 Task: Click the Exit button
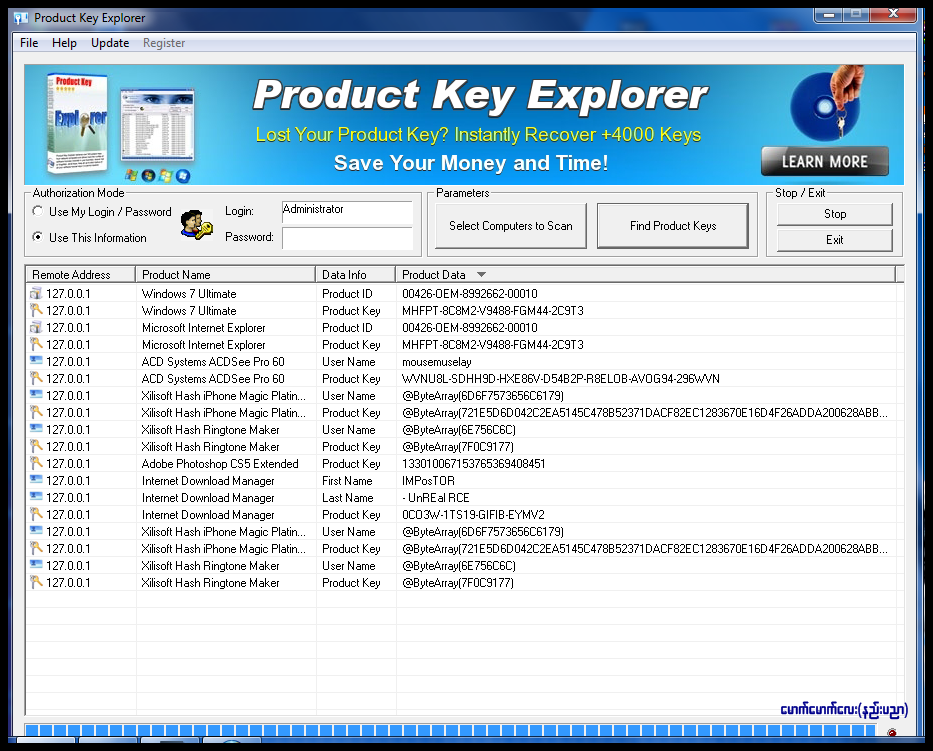pyautogui.click(x=835, y=240)
